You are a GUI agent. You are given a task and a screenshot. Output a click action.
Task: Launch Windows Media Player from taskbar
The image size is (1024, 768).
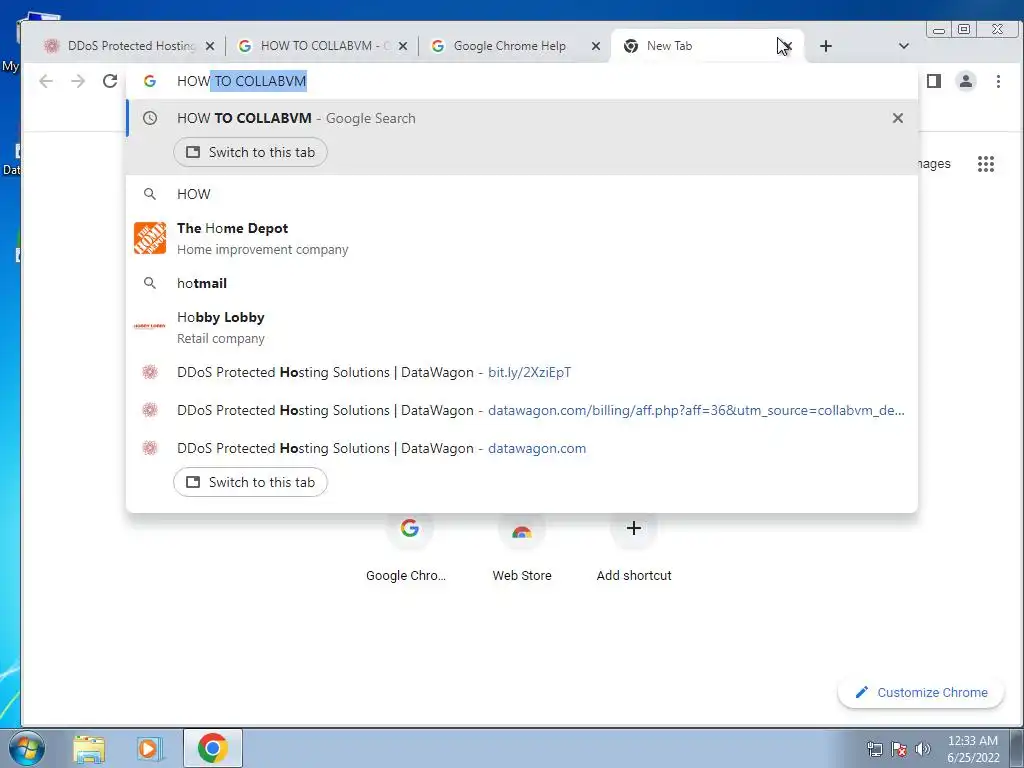(150, 748)
